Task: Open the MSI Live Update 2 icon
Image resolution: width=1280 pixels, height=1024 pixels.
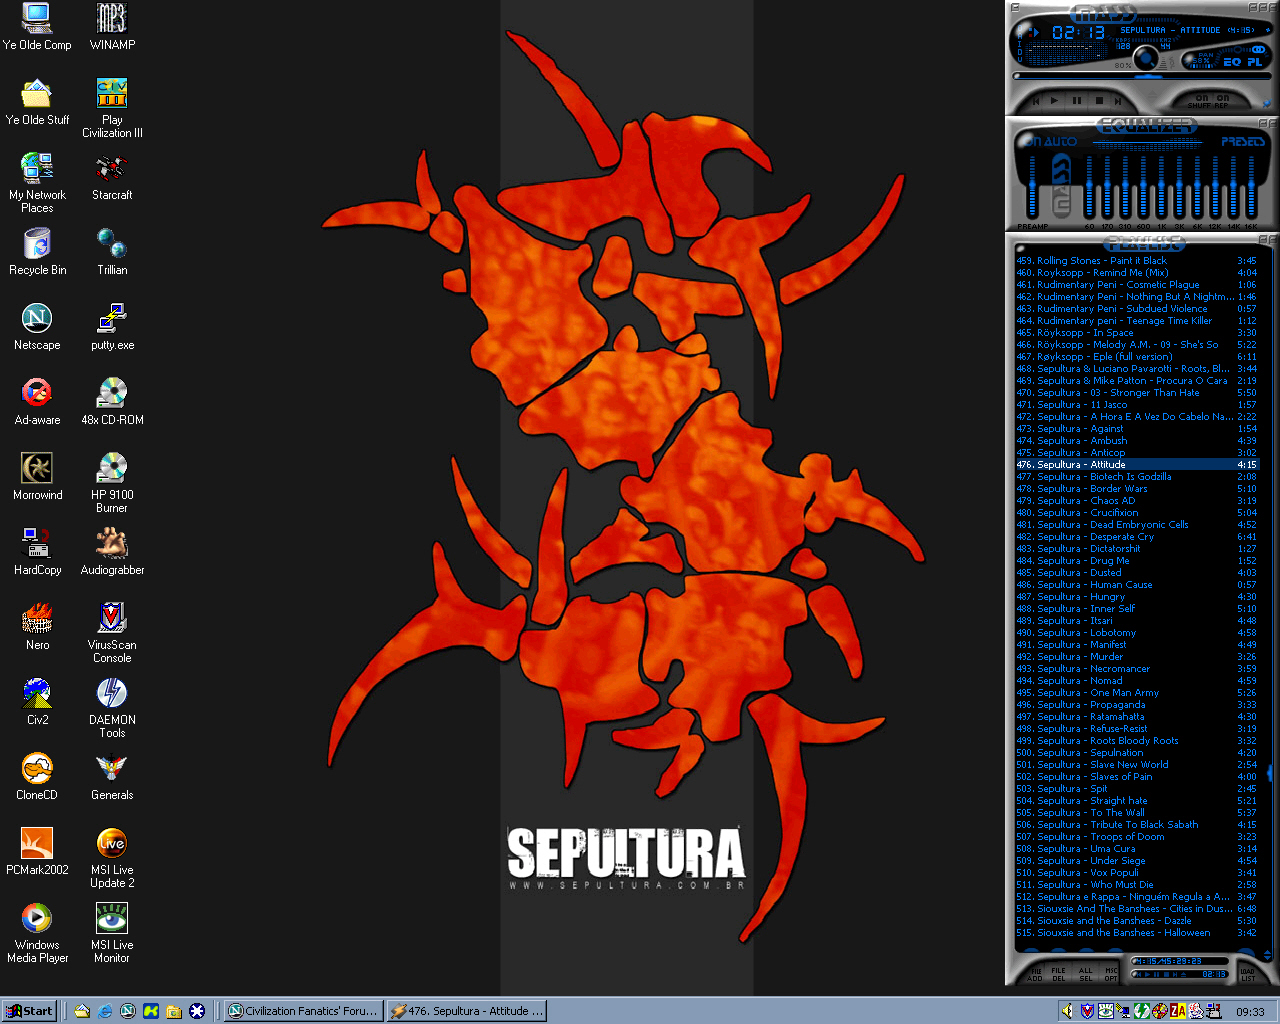Action: pyautogui.click(x=112, y=857)
